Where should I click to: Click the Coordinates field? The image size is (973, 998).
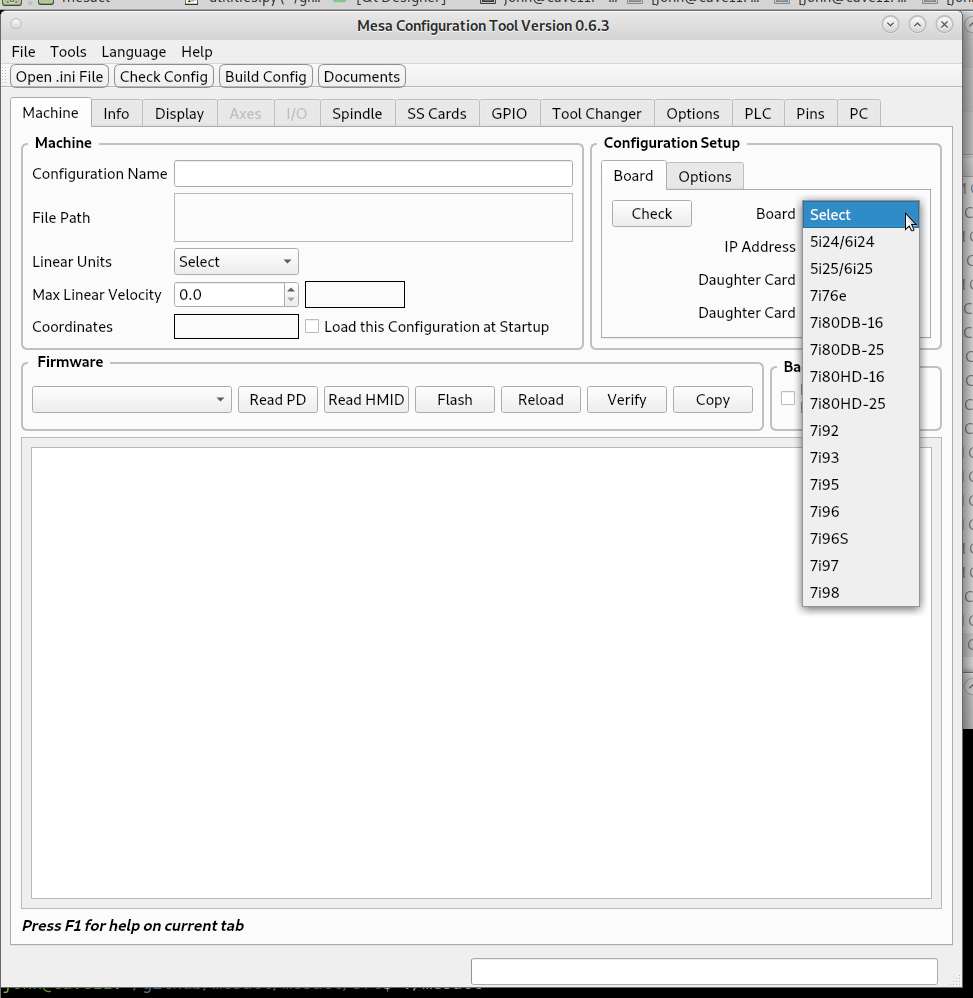(236, 327)
